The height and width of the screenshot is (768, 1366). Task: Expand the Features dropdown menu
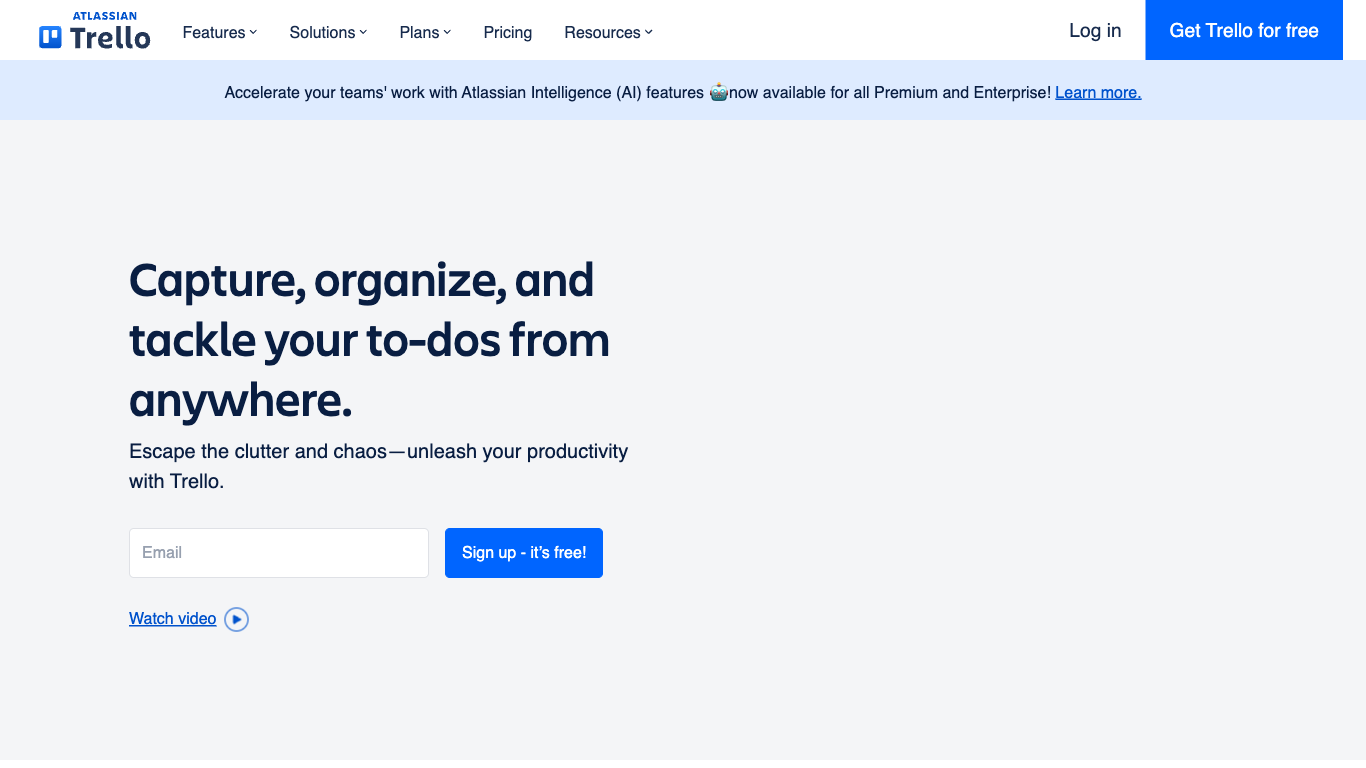click(220, 32)
